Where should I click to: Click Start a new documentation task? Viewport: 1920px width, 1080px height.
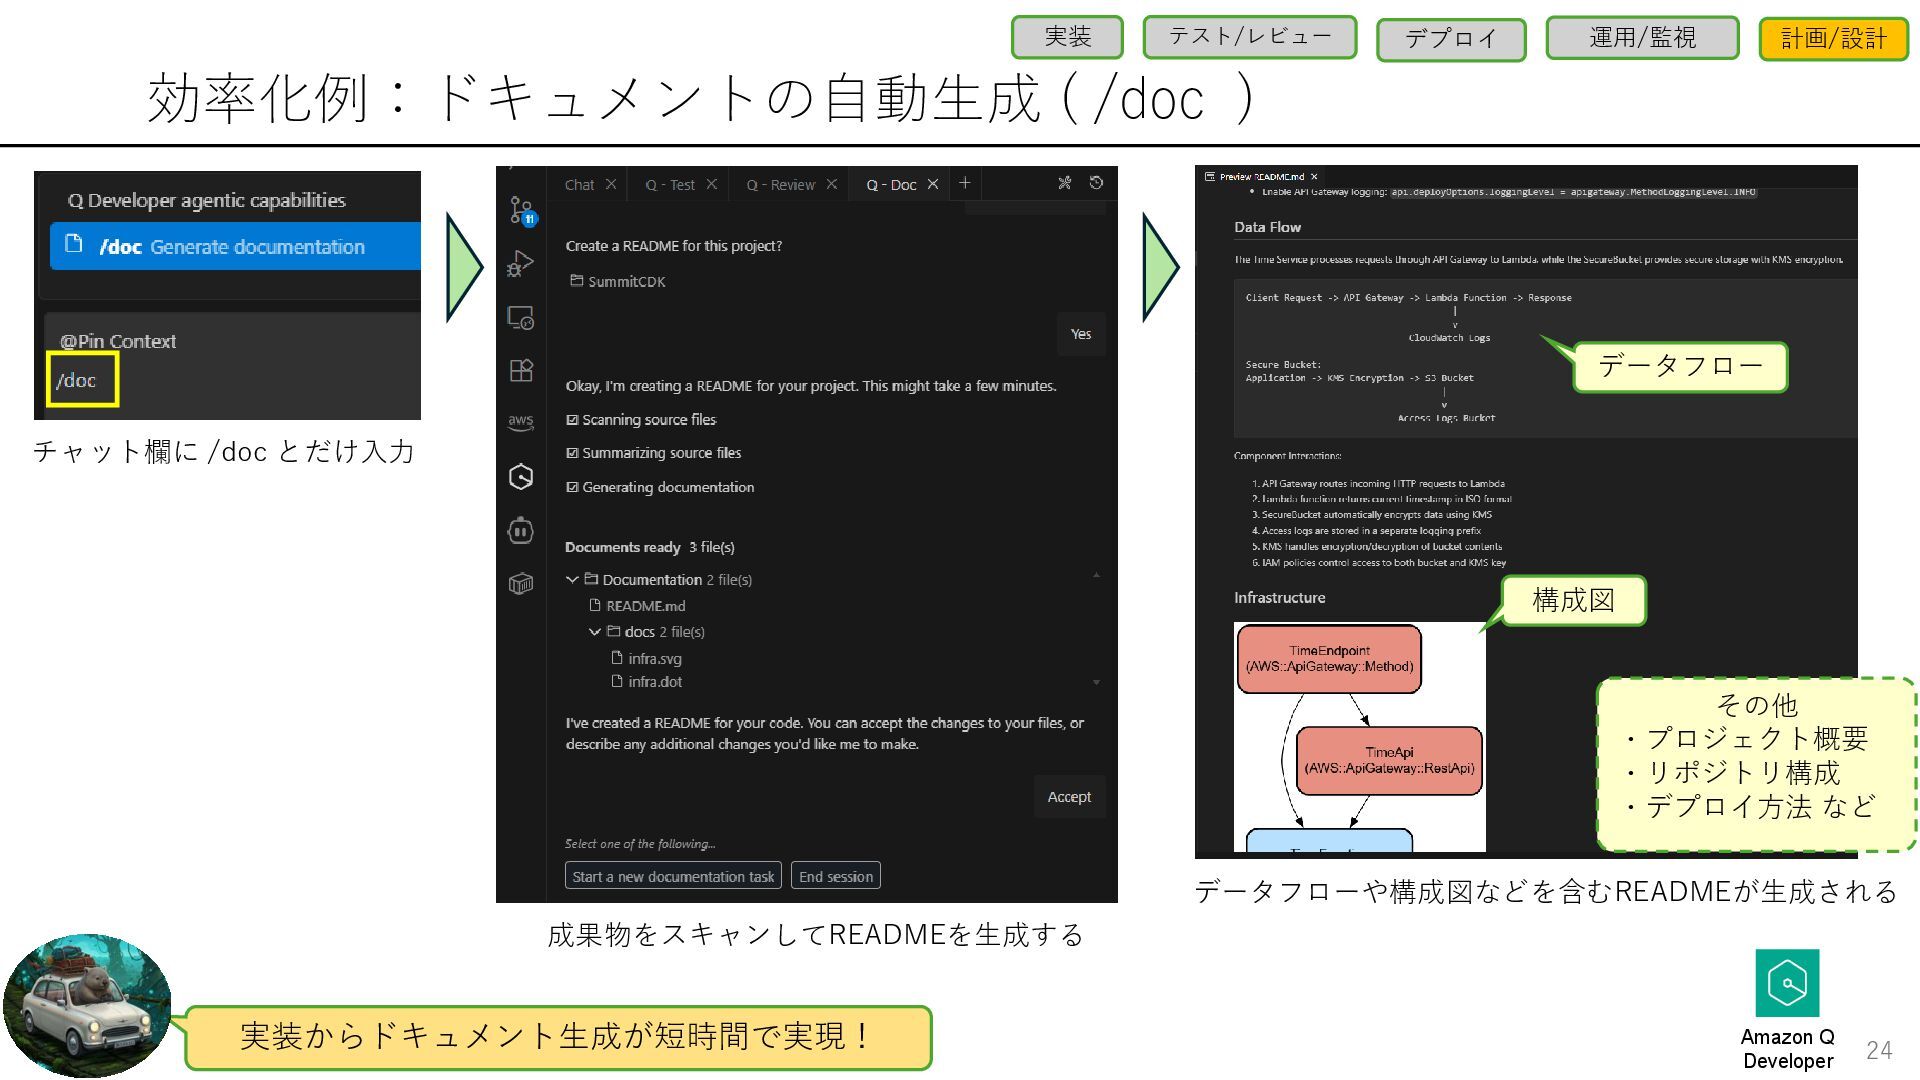[673, 876]
